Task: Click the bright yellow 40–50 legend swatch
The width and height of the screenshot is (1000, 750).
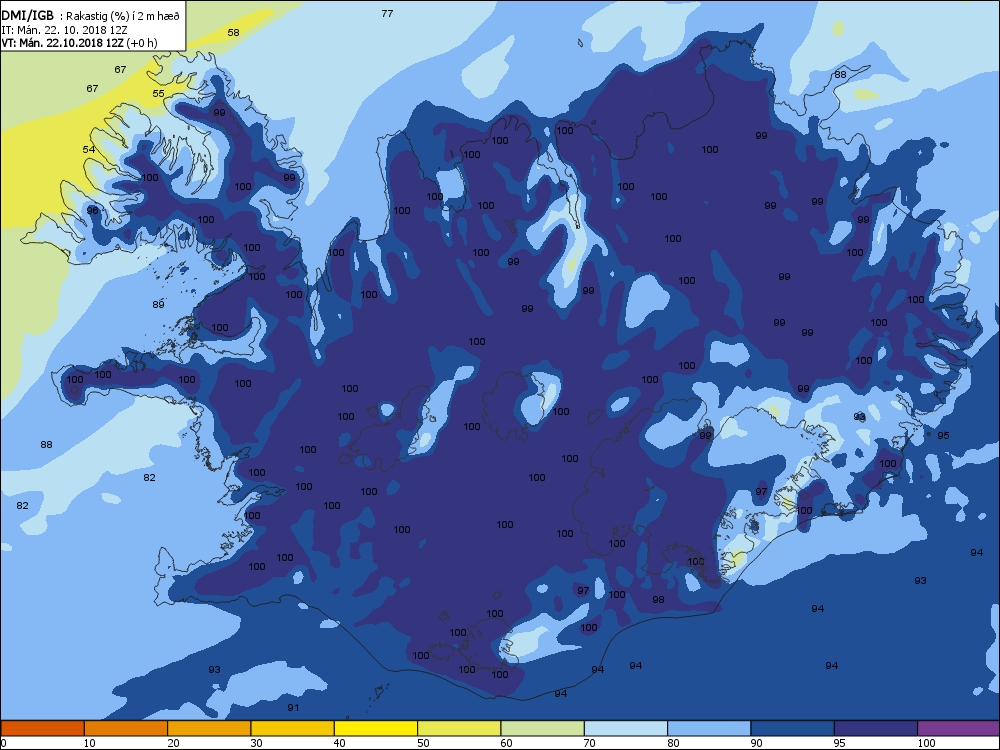Action: pos(376,728)
